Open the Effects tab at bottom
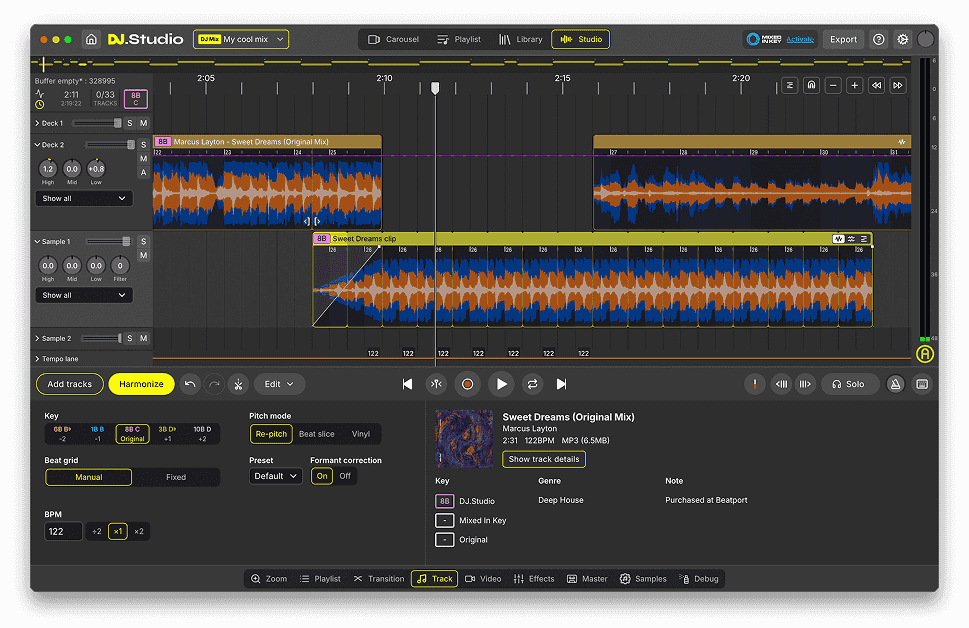 click(534, 579)
